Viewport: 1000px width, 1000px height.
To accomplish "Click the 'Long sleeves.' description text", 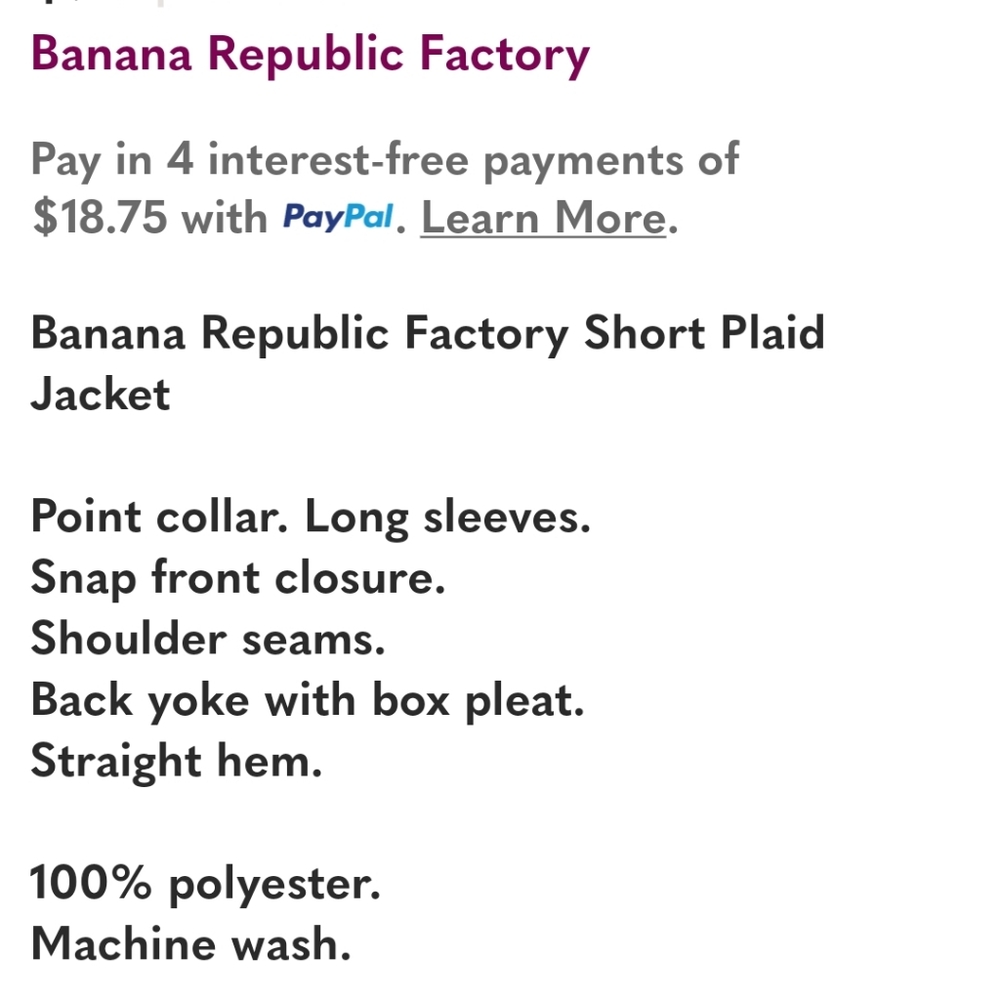I will tap(448, 518).
